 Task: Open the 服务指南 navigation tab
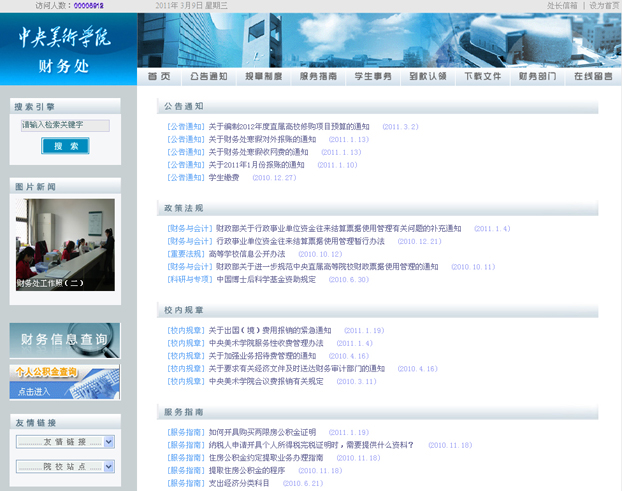pos(319,76)
